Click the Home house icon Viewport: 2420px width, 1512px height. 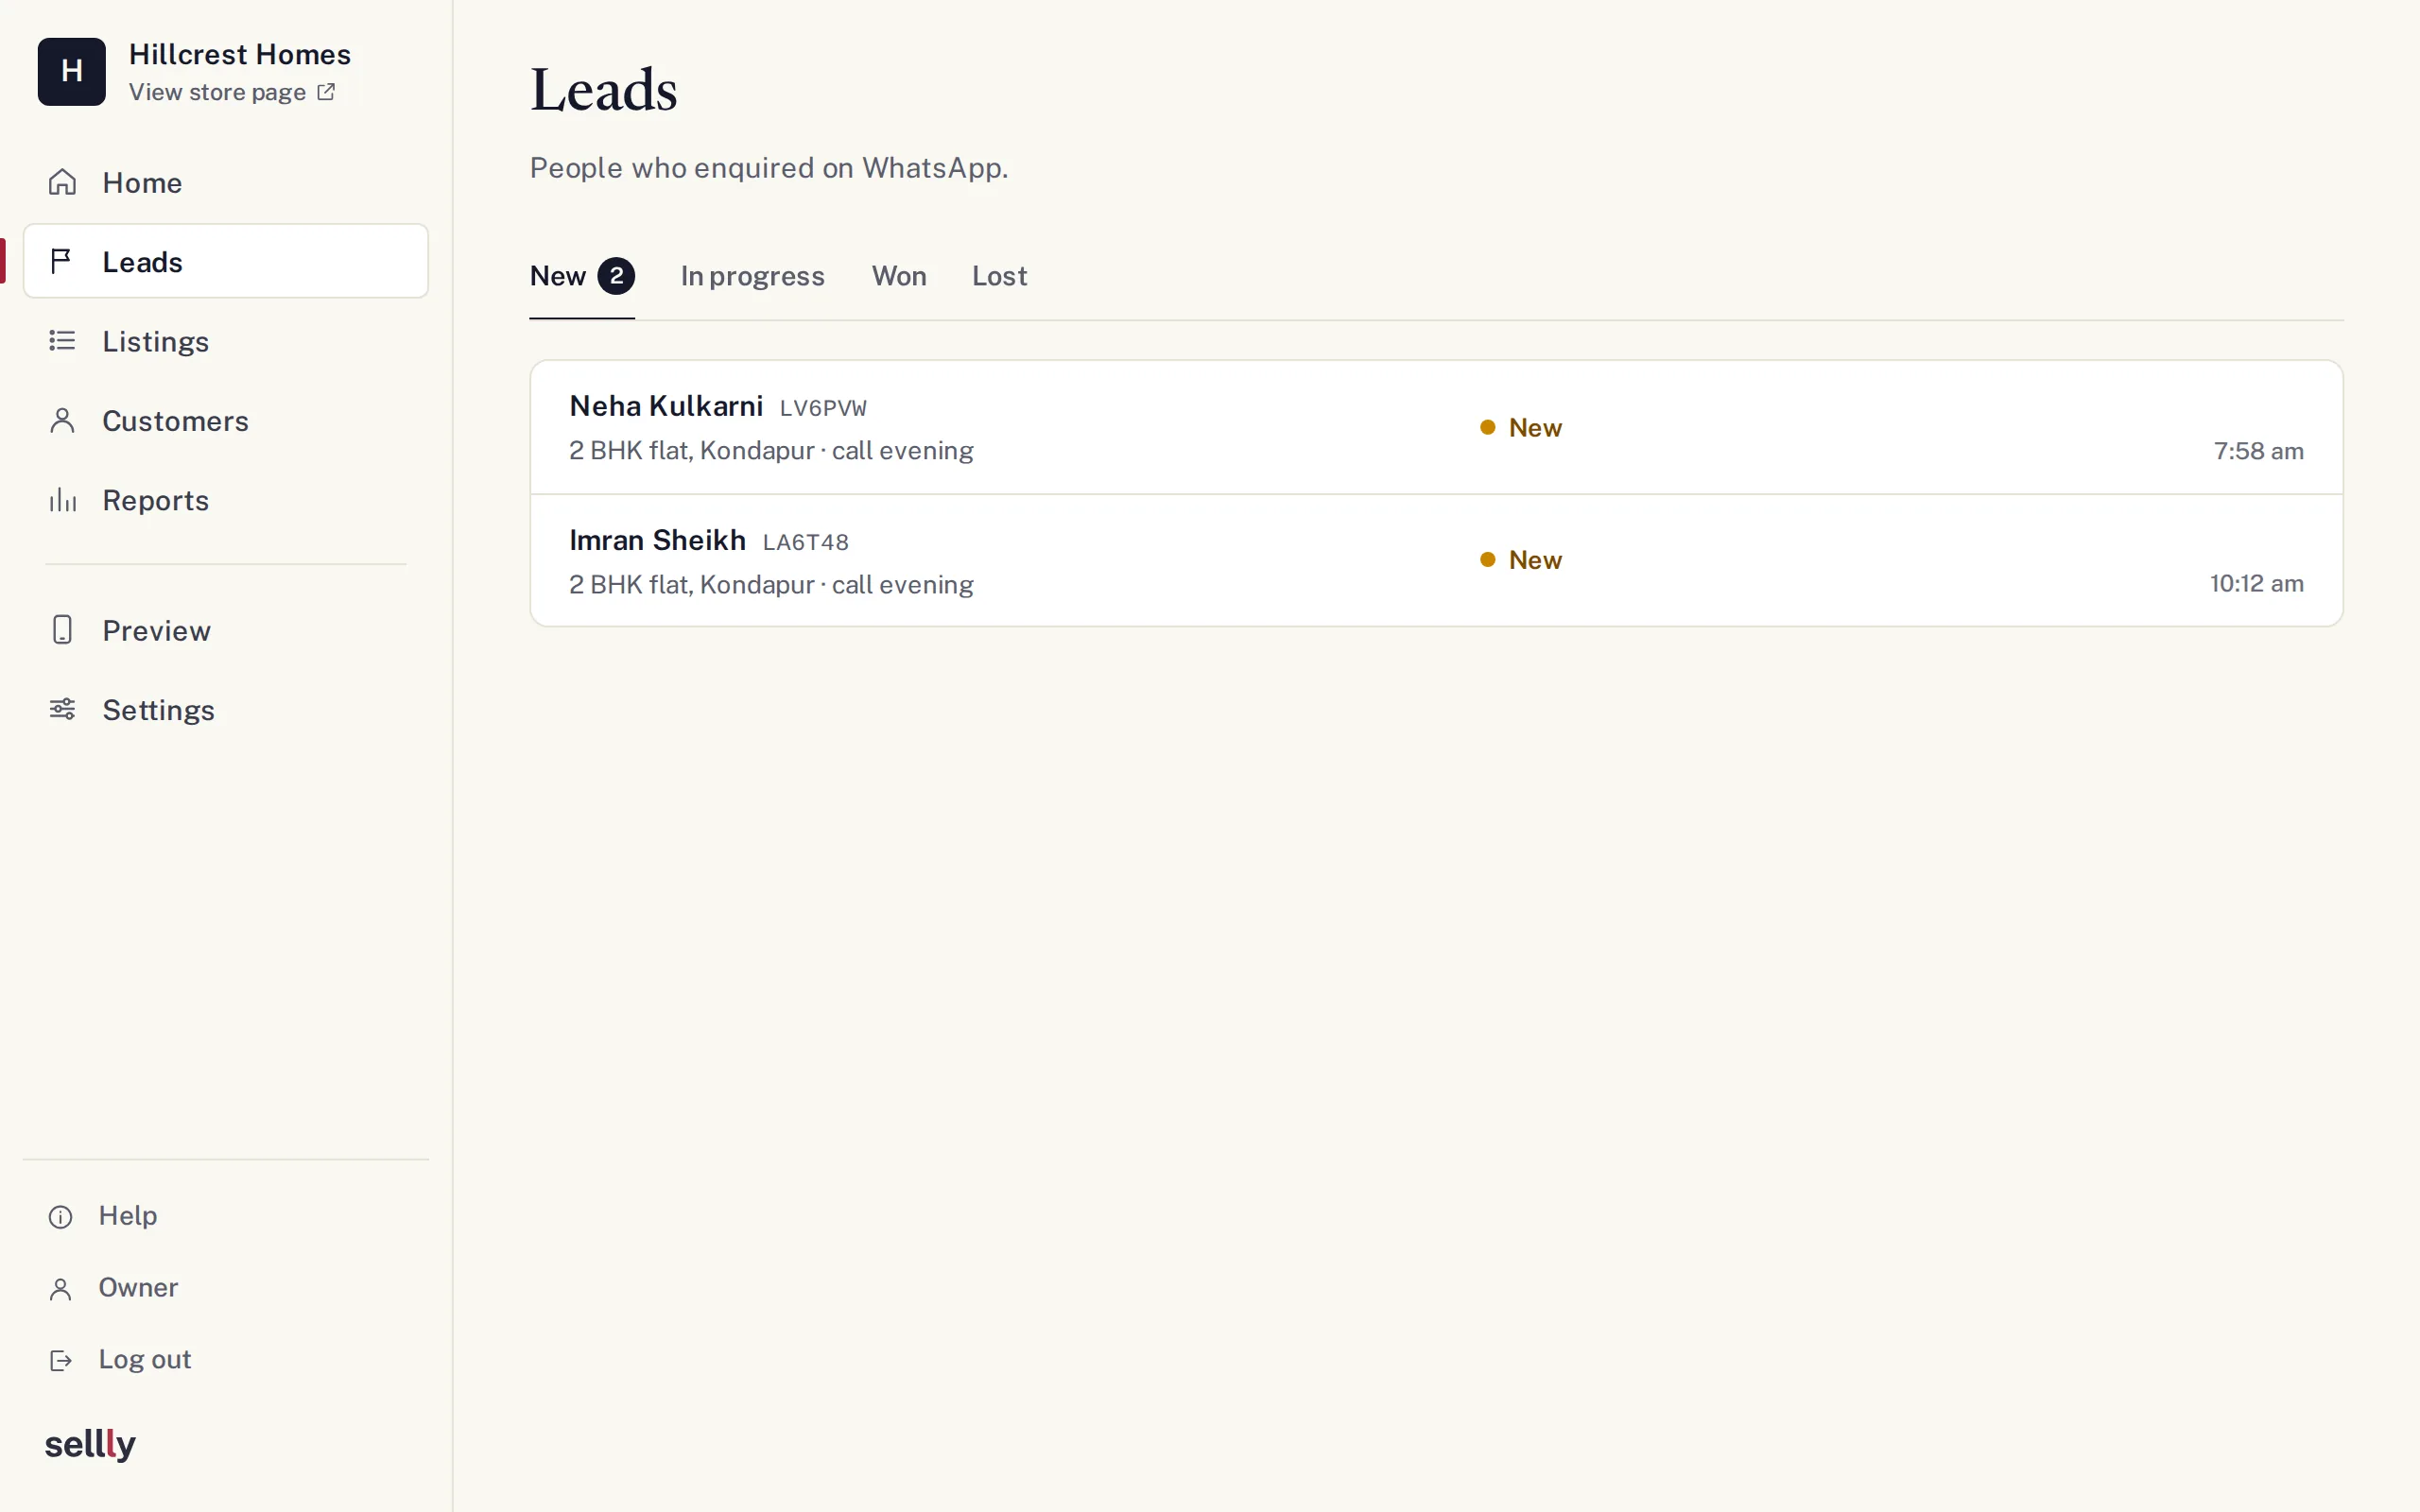point(62,182)
